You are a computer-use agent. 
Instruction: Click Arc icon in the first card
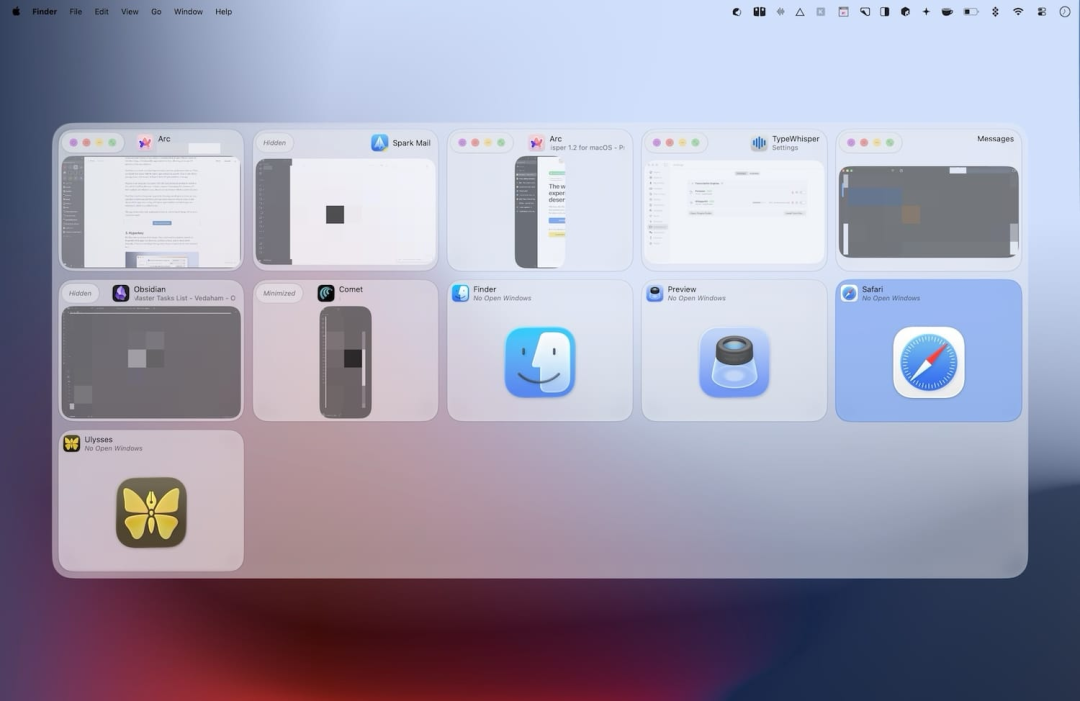coord(145,143)
